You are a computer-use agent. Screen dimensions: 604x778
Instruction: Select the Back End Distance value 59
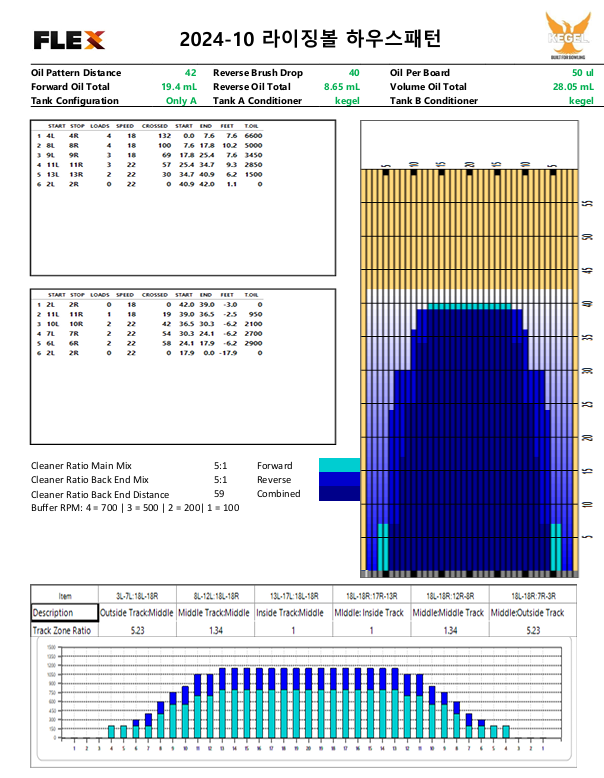pos(219,494)
